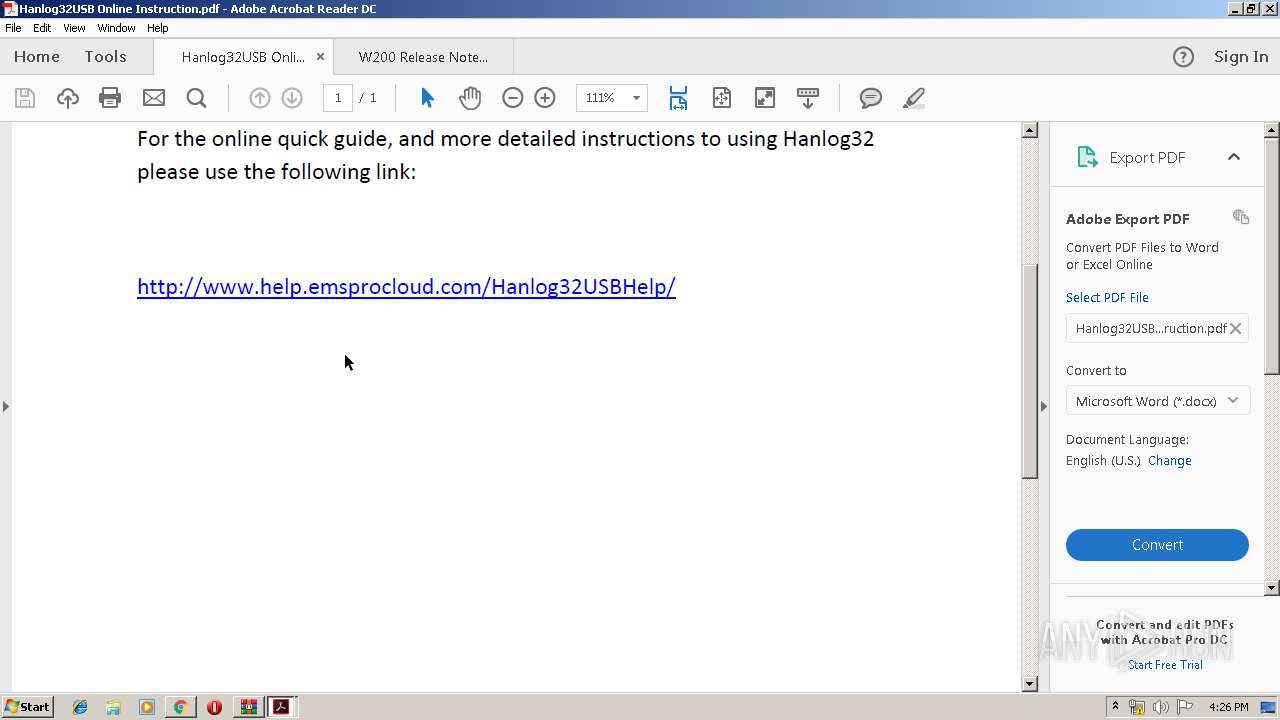Choose the Selection arrow tool
This screenshot has height=720, width=1280.
pyautogui.click(x=428, y=98)
